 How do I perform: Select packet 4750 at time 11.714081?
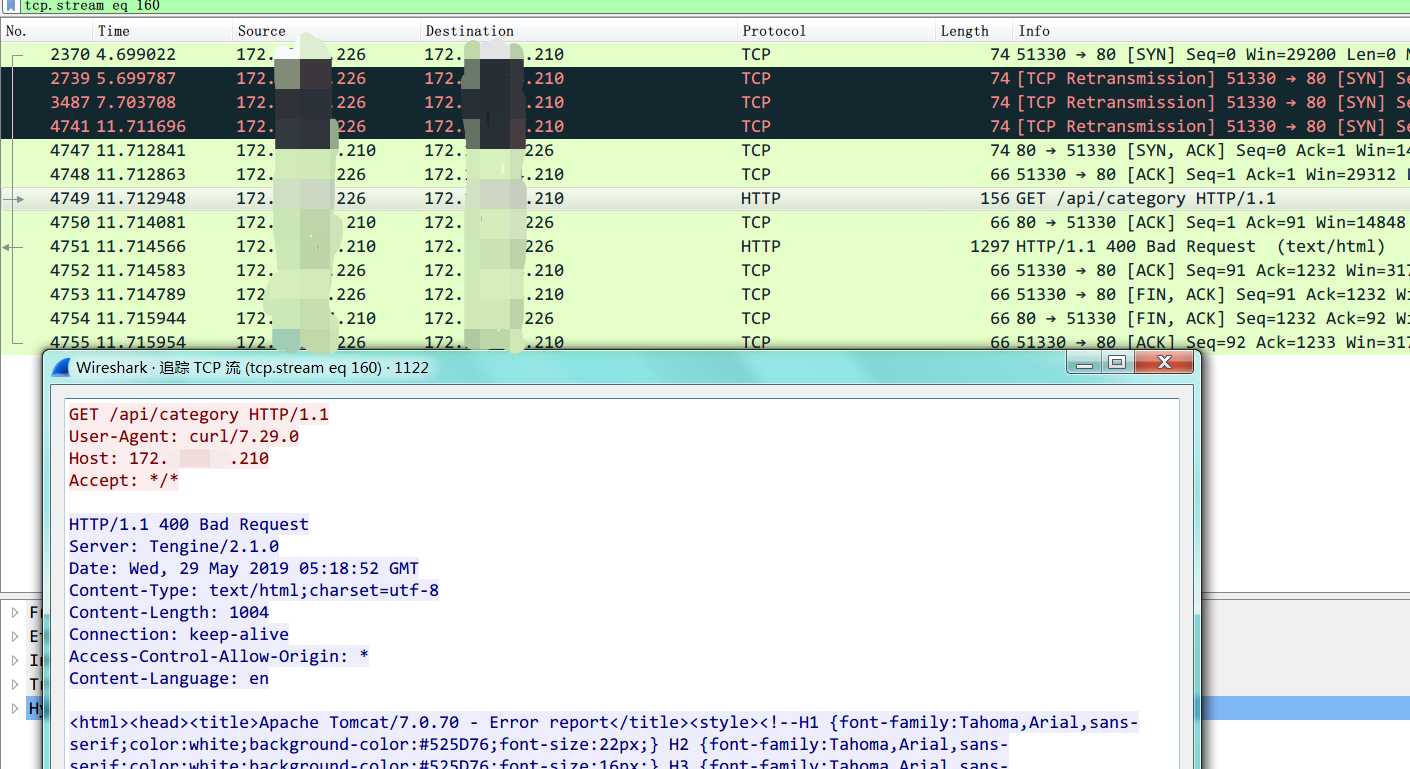[x=705, y=222]
